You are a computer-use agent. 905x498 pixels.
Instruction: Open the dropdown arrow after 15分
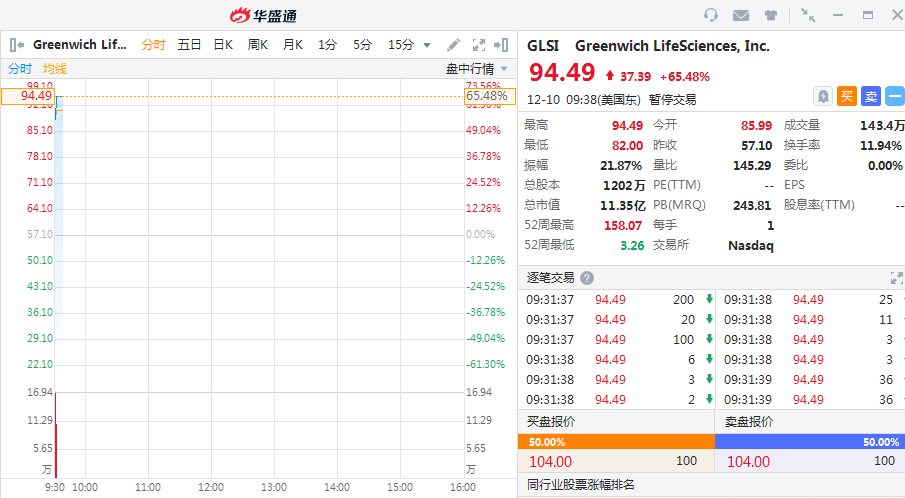point(427,45)
